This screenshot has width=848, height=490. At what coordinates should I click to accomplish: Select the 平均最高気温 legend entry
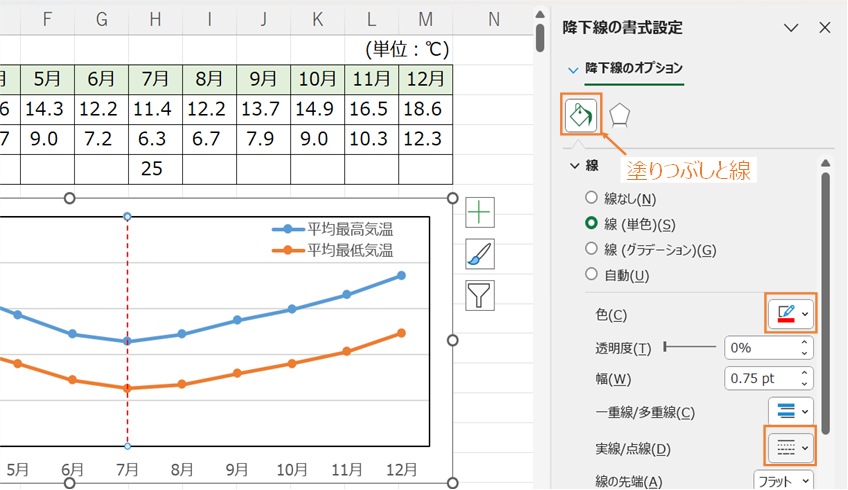(x=333, y=229)
